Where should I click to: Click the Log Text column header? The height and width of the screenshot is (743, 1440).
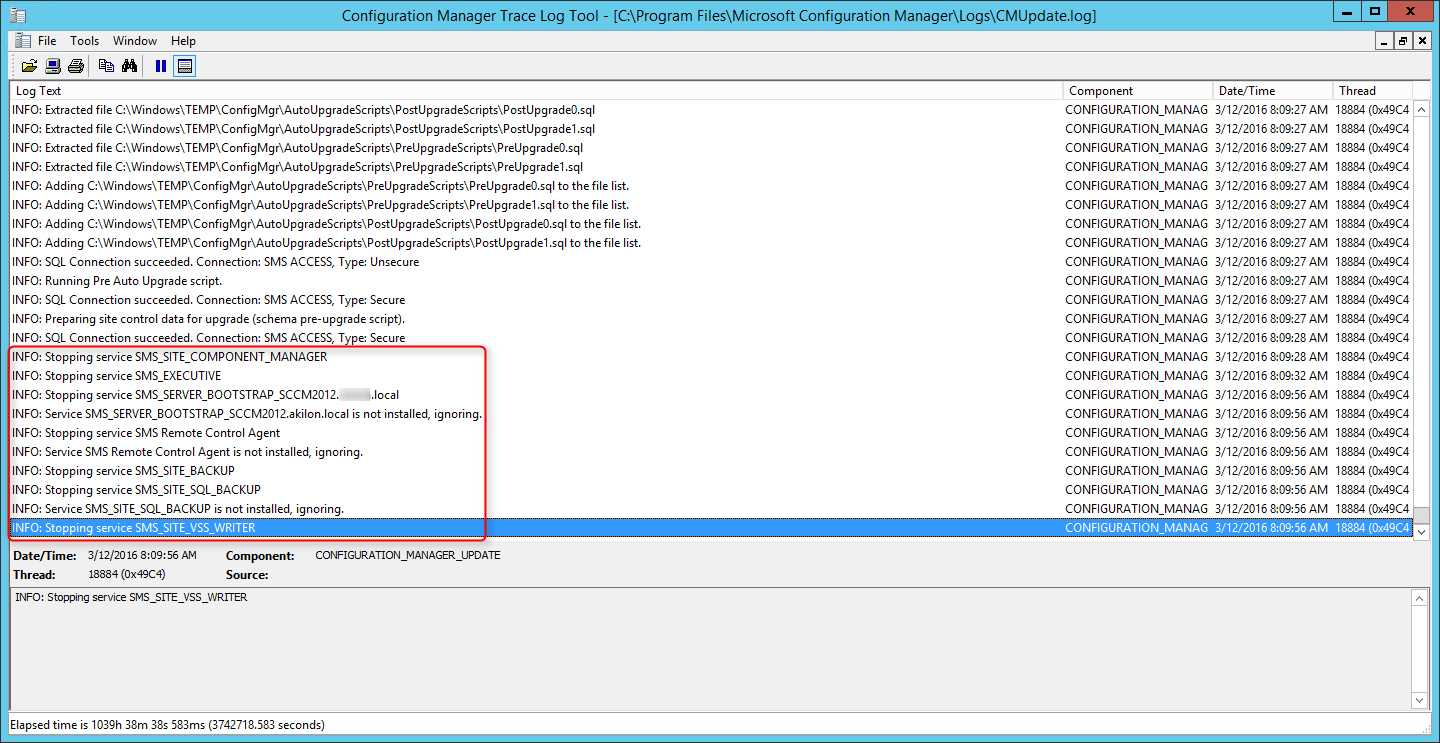point(537,91)
